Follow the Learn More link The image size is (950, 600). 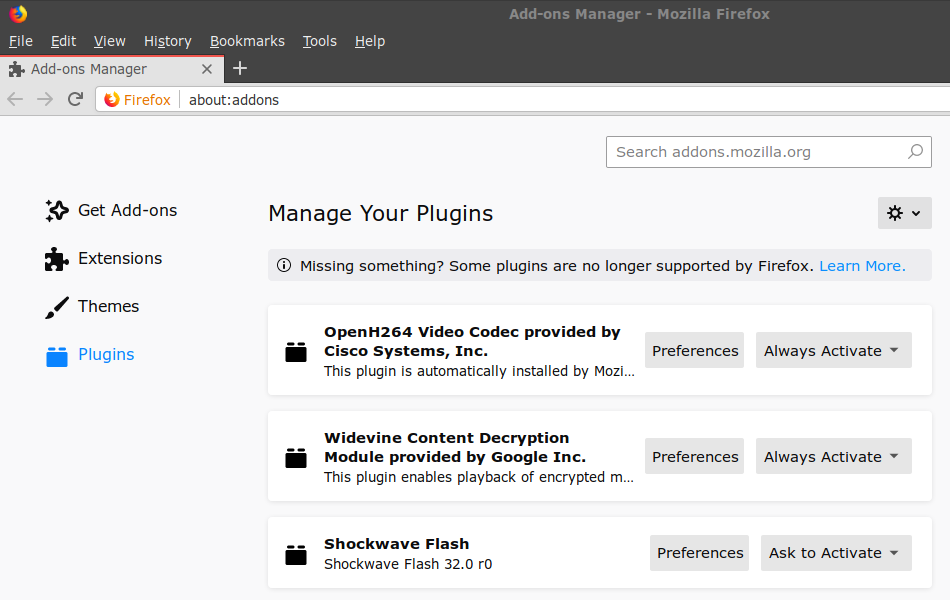coord(862,265)
